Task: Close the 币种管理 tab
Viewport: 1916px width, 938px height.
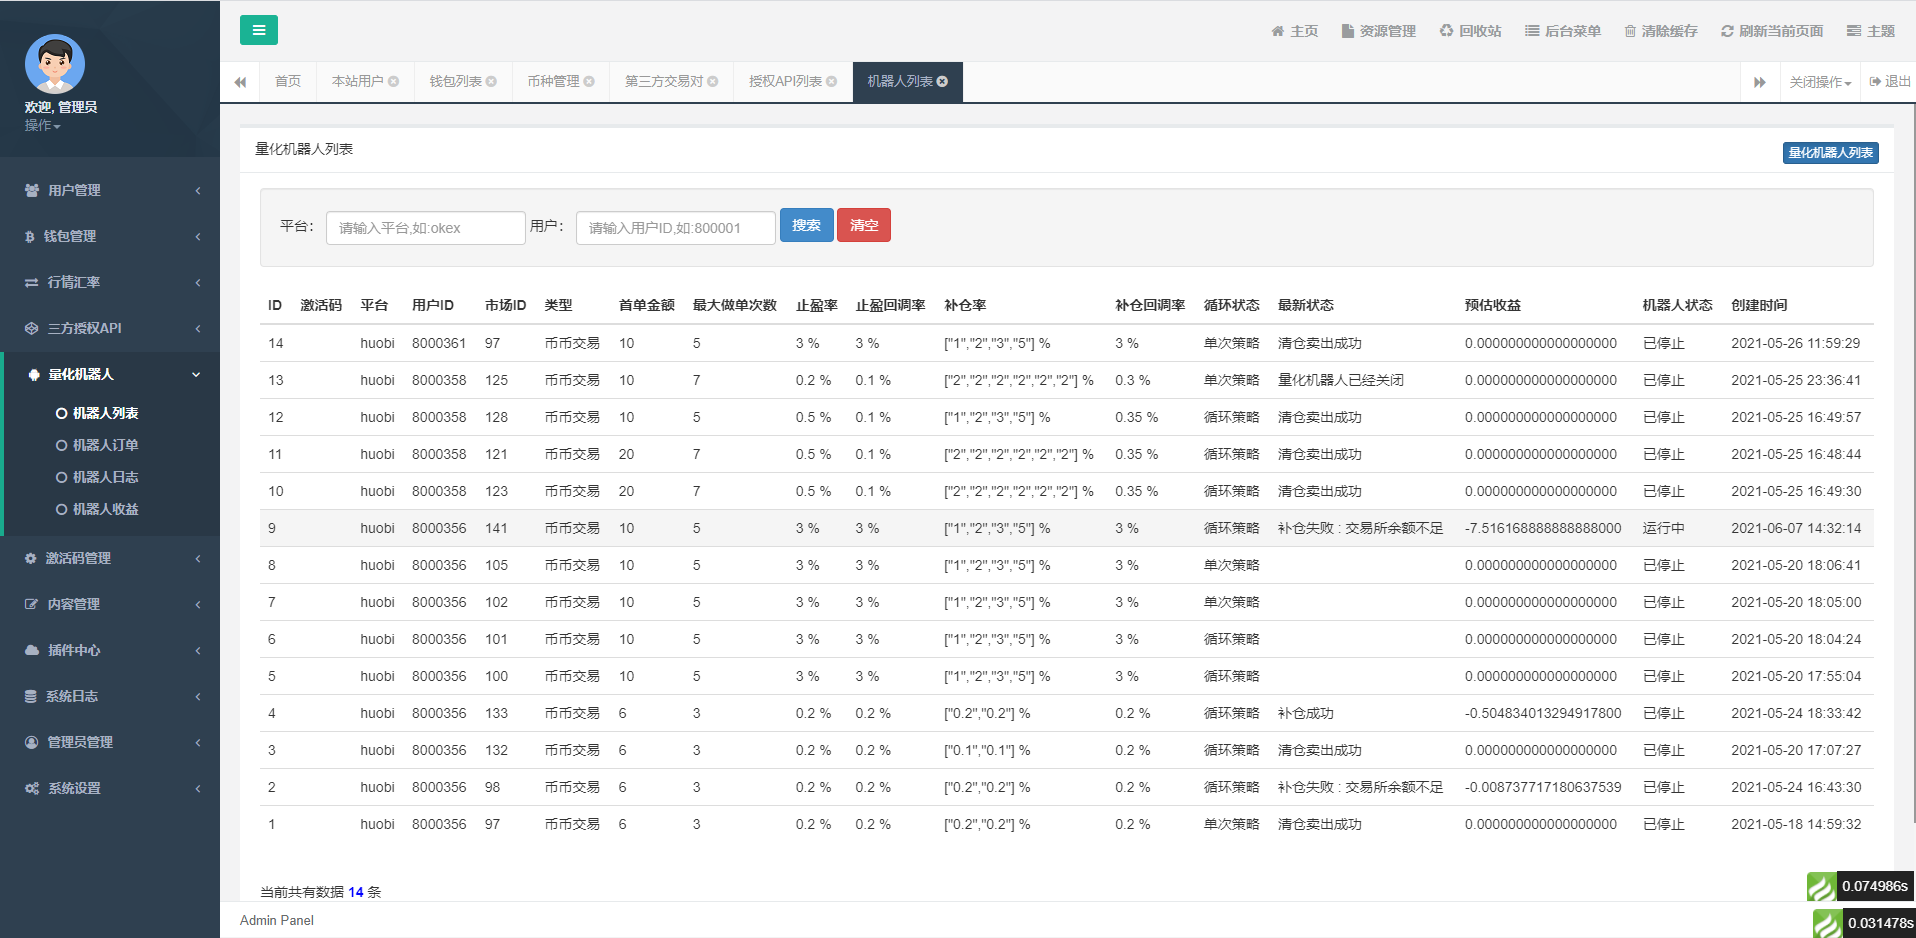Action: (x=589, y=81)
